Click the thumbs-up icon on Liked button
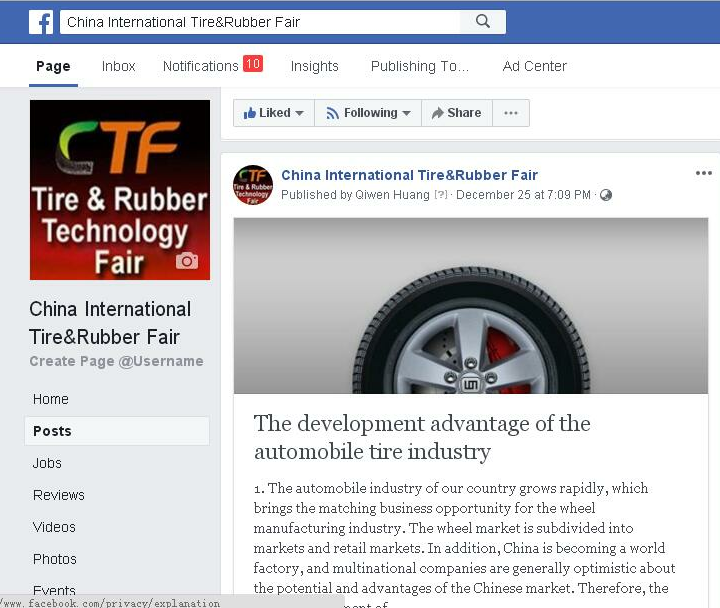The image size is (720, 608). pos(250,113)
